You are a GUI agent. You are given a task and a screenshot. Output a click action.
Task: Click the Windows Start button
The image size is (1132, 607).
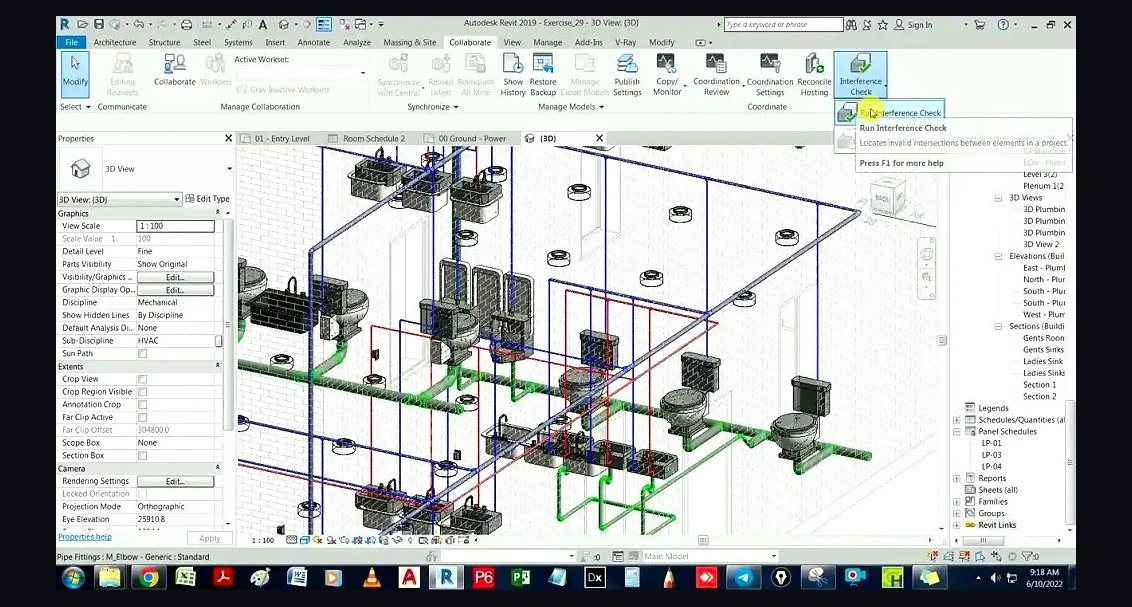click(73, 577)
